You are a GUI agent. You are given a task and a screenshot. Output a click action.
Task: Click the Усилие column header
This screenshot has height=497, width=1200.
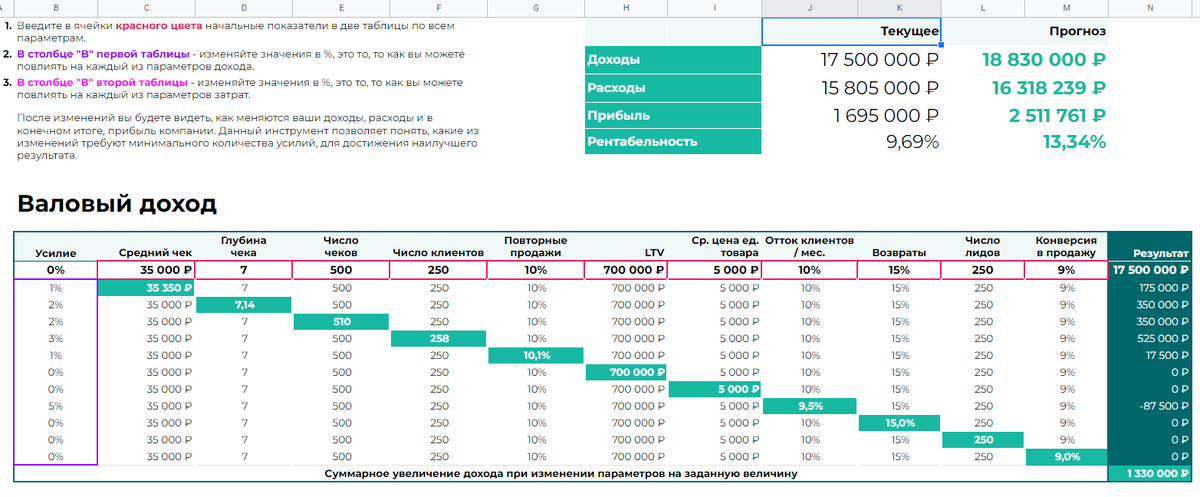pyautogui.click(x=55, y=246)
